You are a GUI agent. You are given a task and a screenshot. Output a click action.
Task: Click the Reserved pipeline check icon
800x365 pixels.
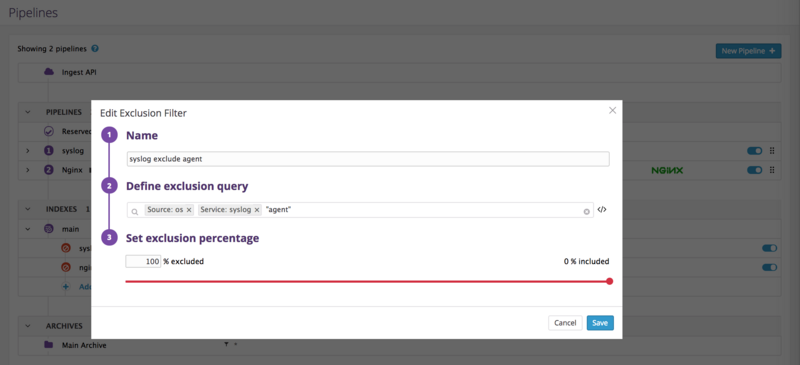click(x=49, y=131)
